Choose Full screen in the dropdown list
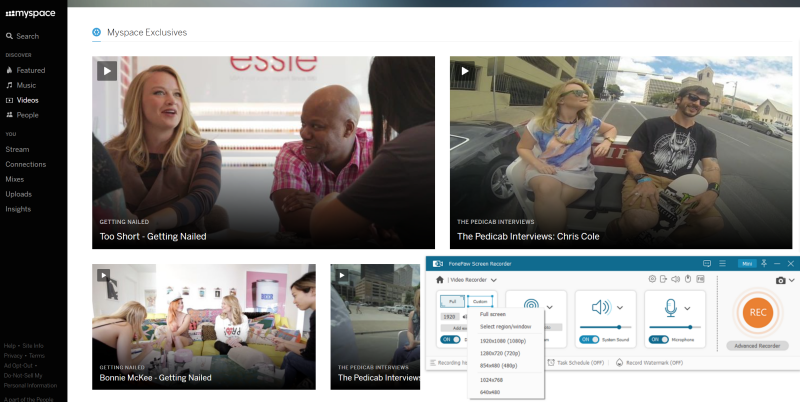The image size is (800, 402). coord(493,314)
